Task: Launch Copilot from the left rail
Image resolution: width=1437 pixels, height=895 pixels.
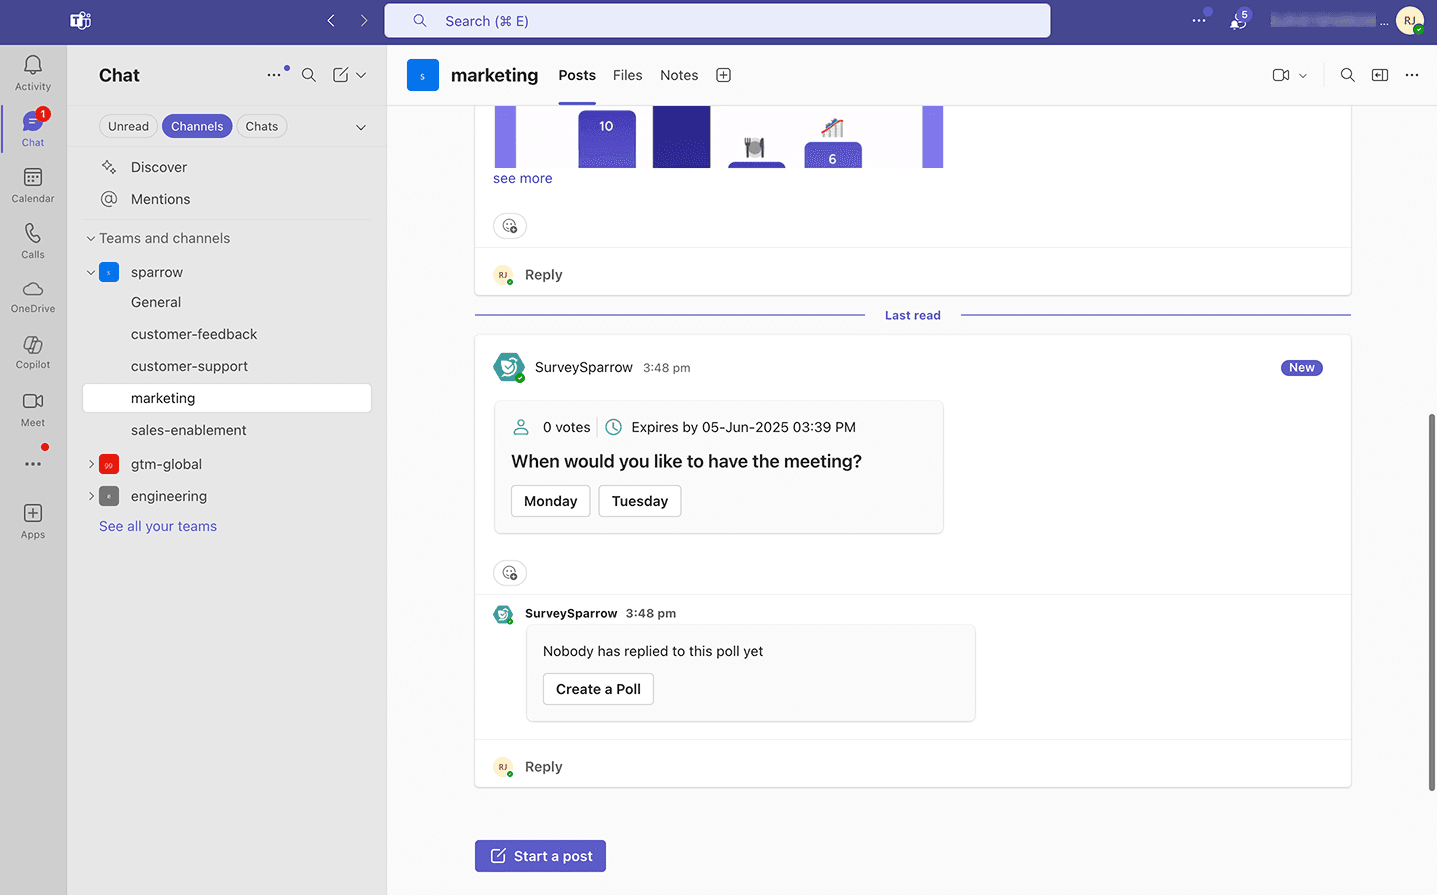Action: (x=33, y=351)
